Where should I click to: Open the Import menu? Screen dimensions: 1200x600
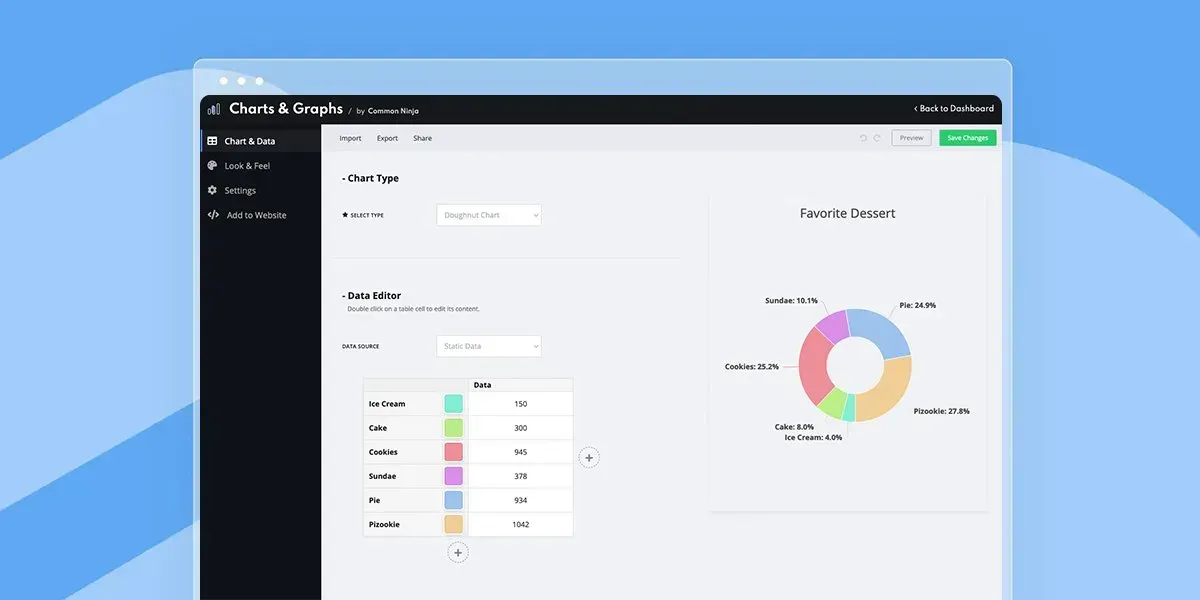[350, 138]
